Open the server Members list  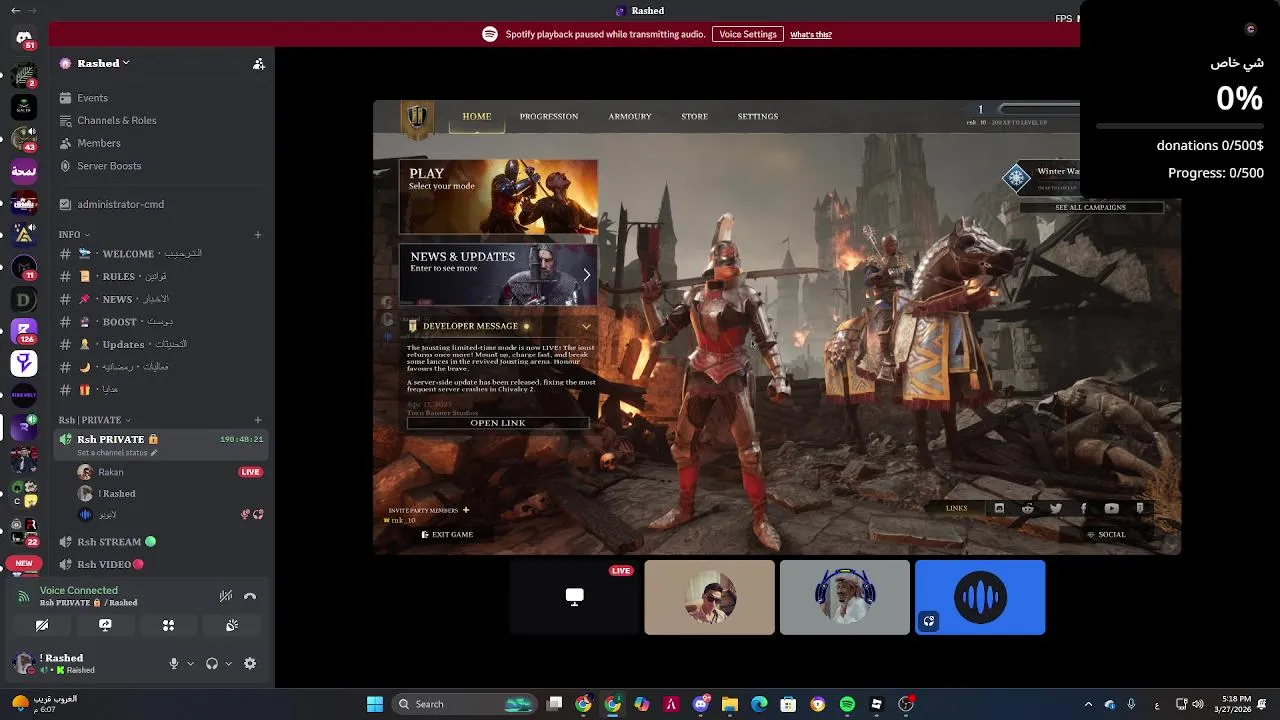162,143
